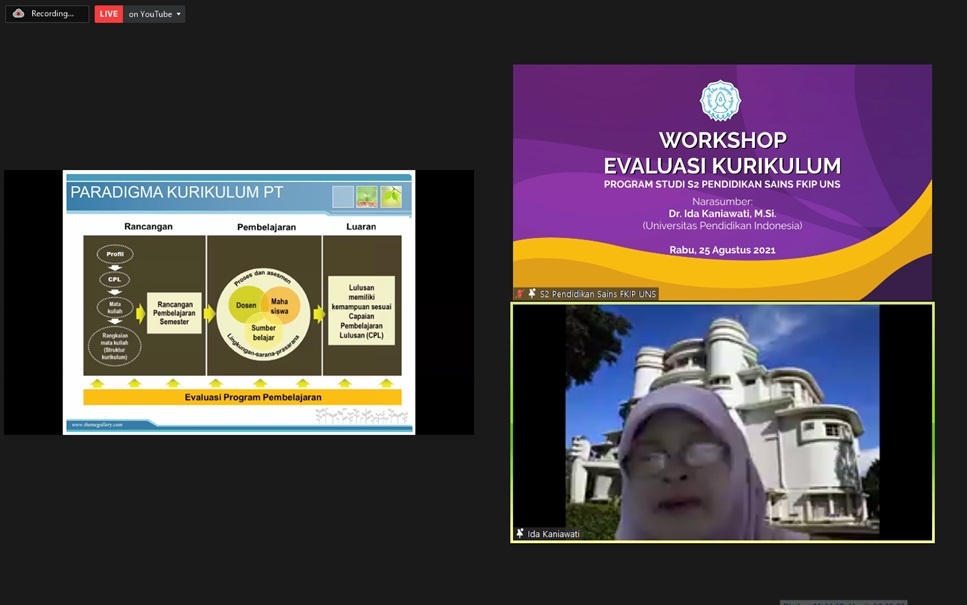Click the Dosen circle in the slide
This screenshot has height=605, width=967.
tap(246, 305)
